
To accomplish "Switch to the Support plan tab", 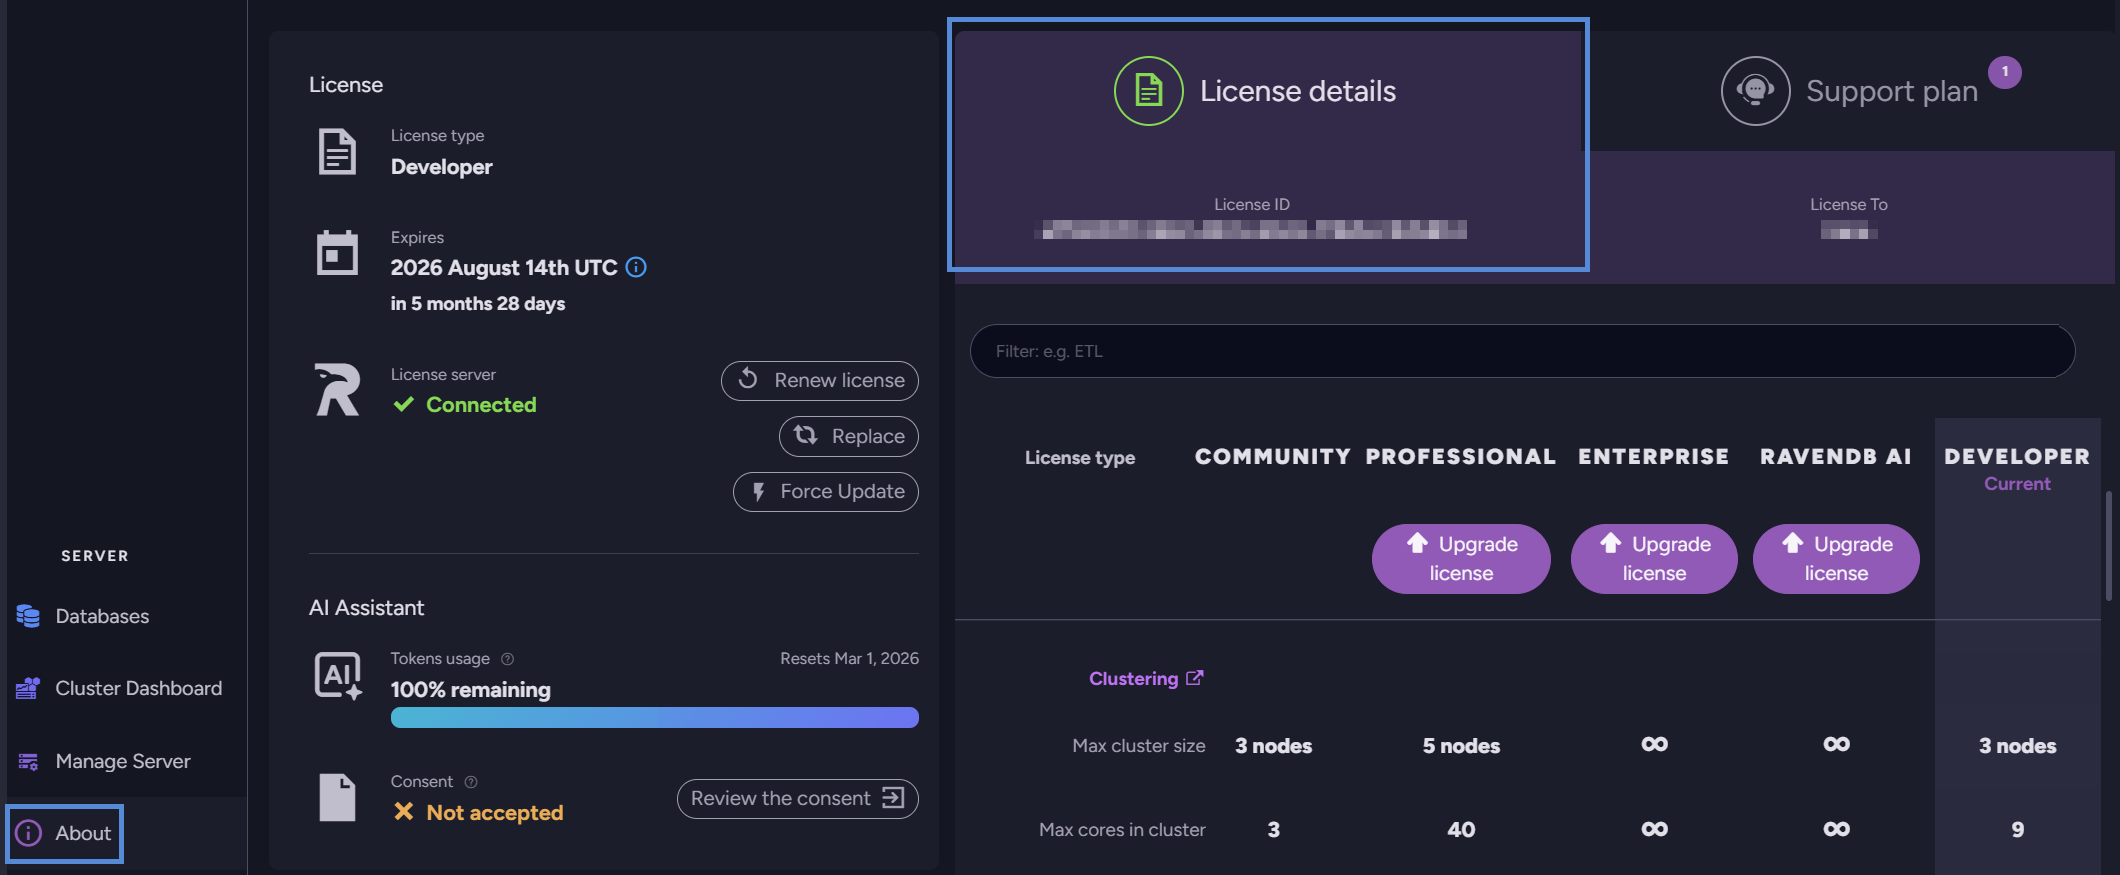I will 1850,91.
